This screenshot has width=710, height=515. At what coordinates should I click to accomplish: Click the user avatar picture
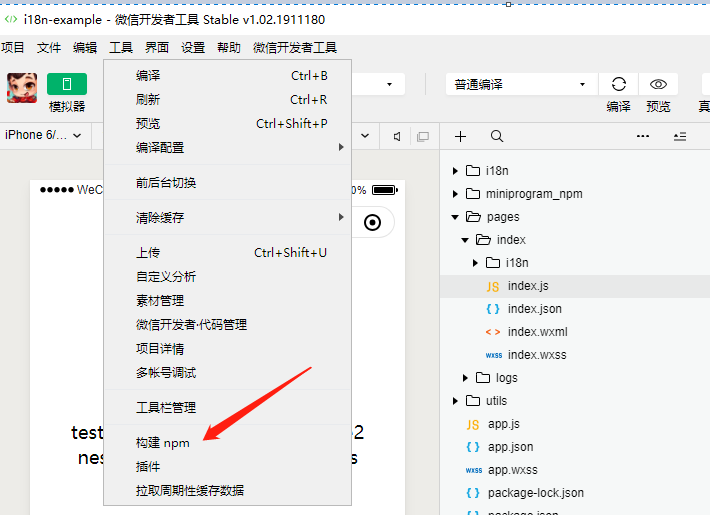pyautogui.click(x=22, y=88)
